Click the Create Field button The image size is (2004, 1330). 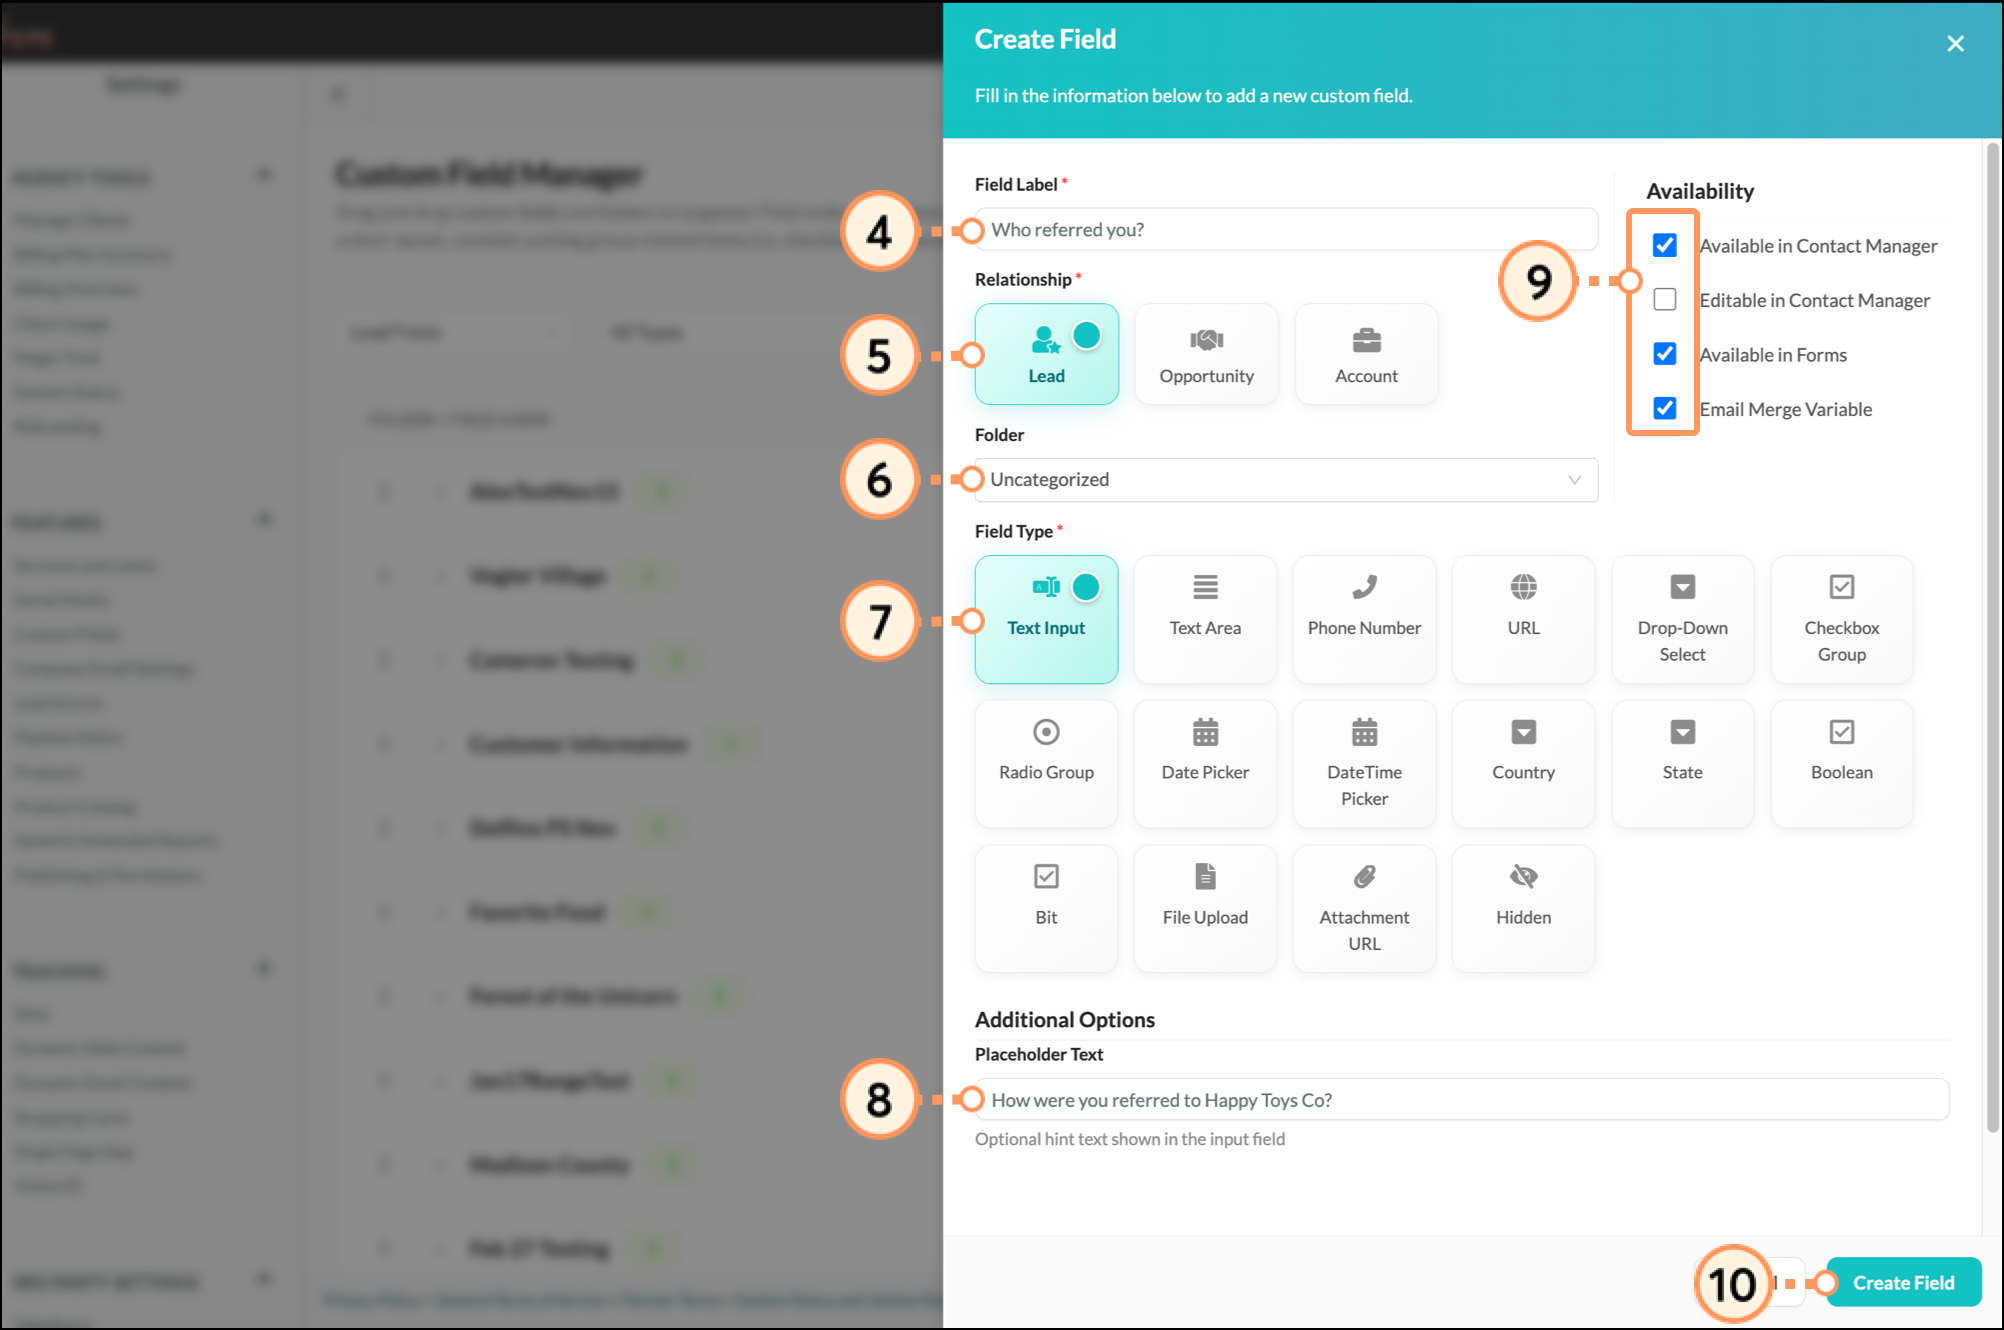pyautogui.click(x=1903, y=1282)
